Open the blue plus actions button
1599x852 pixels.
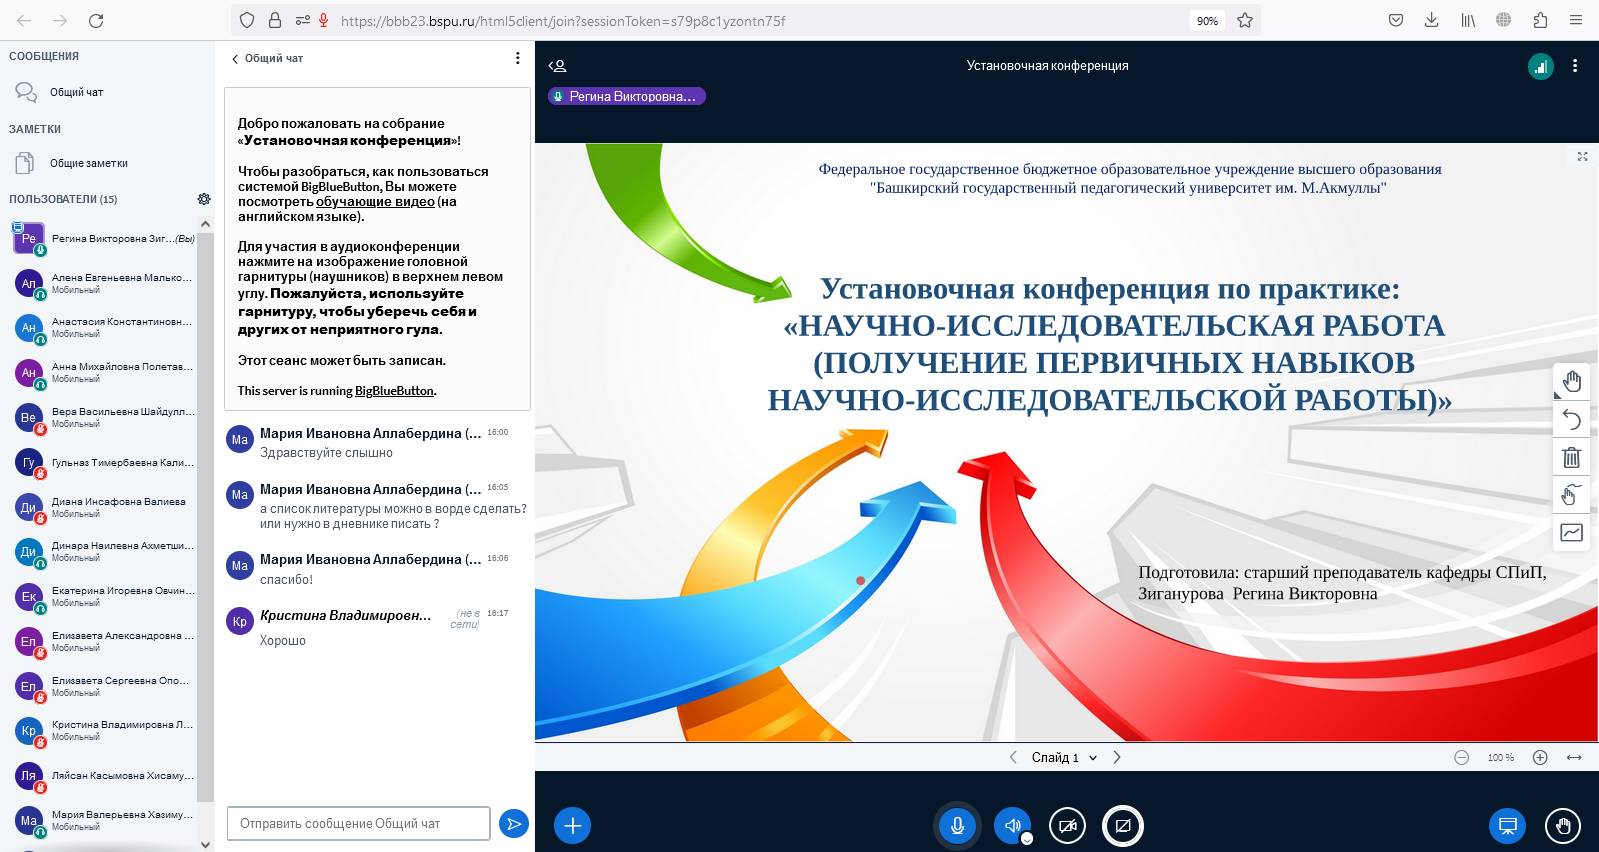[572, 825]
